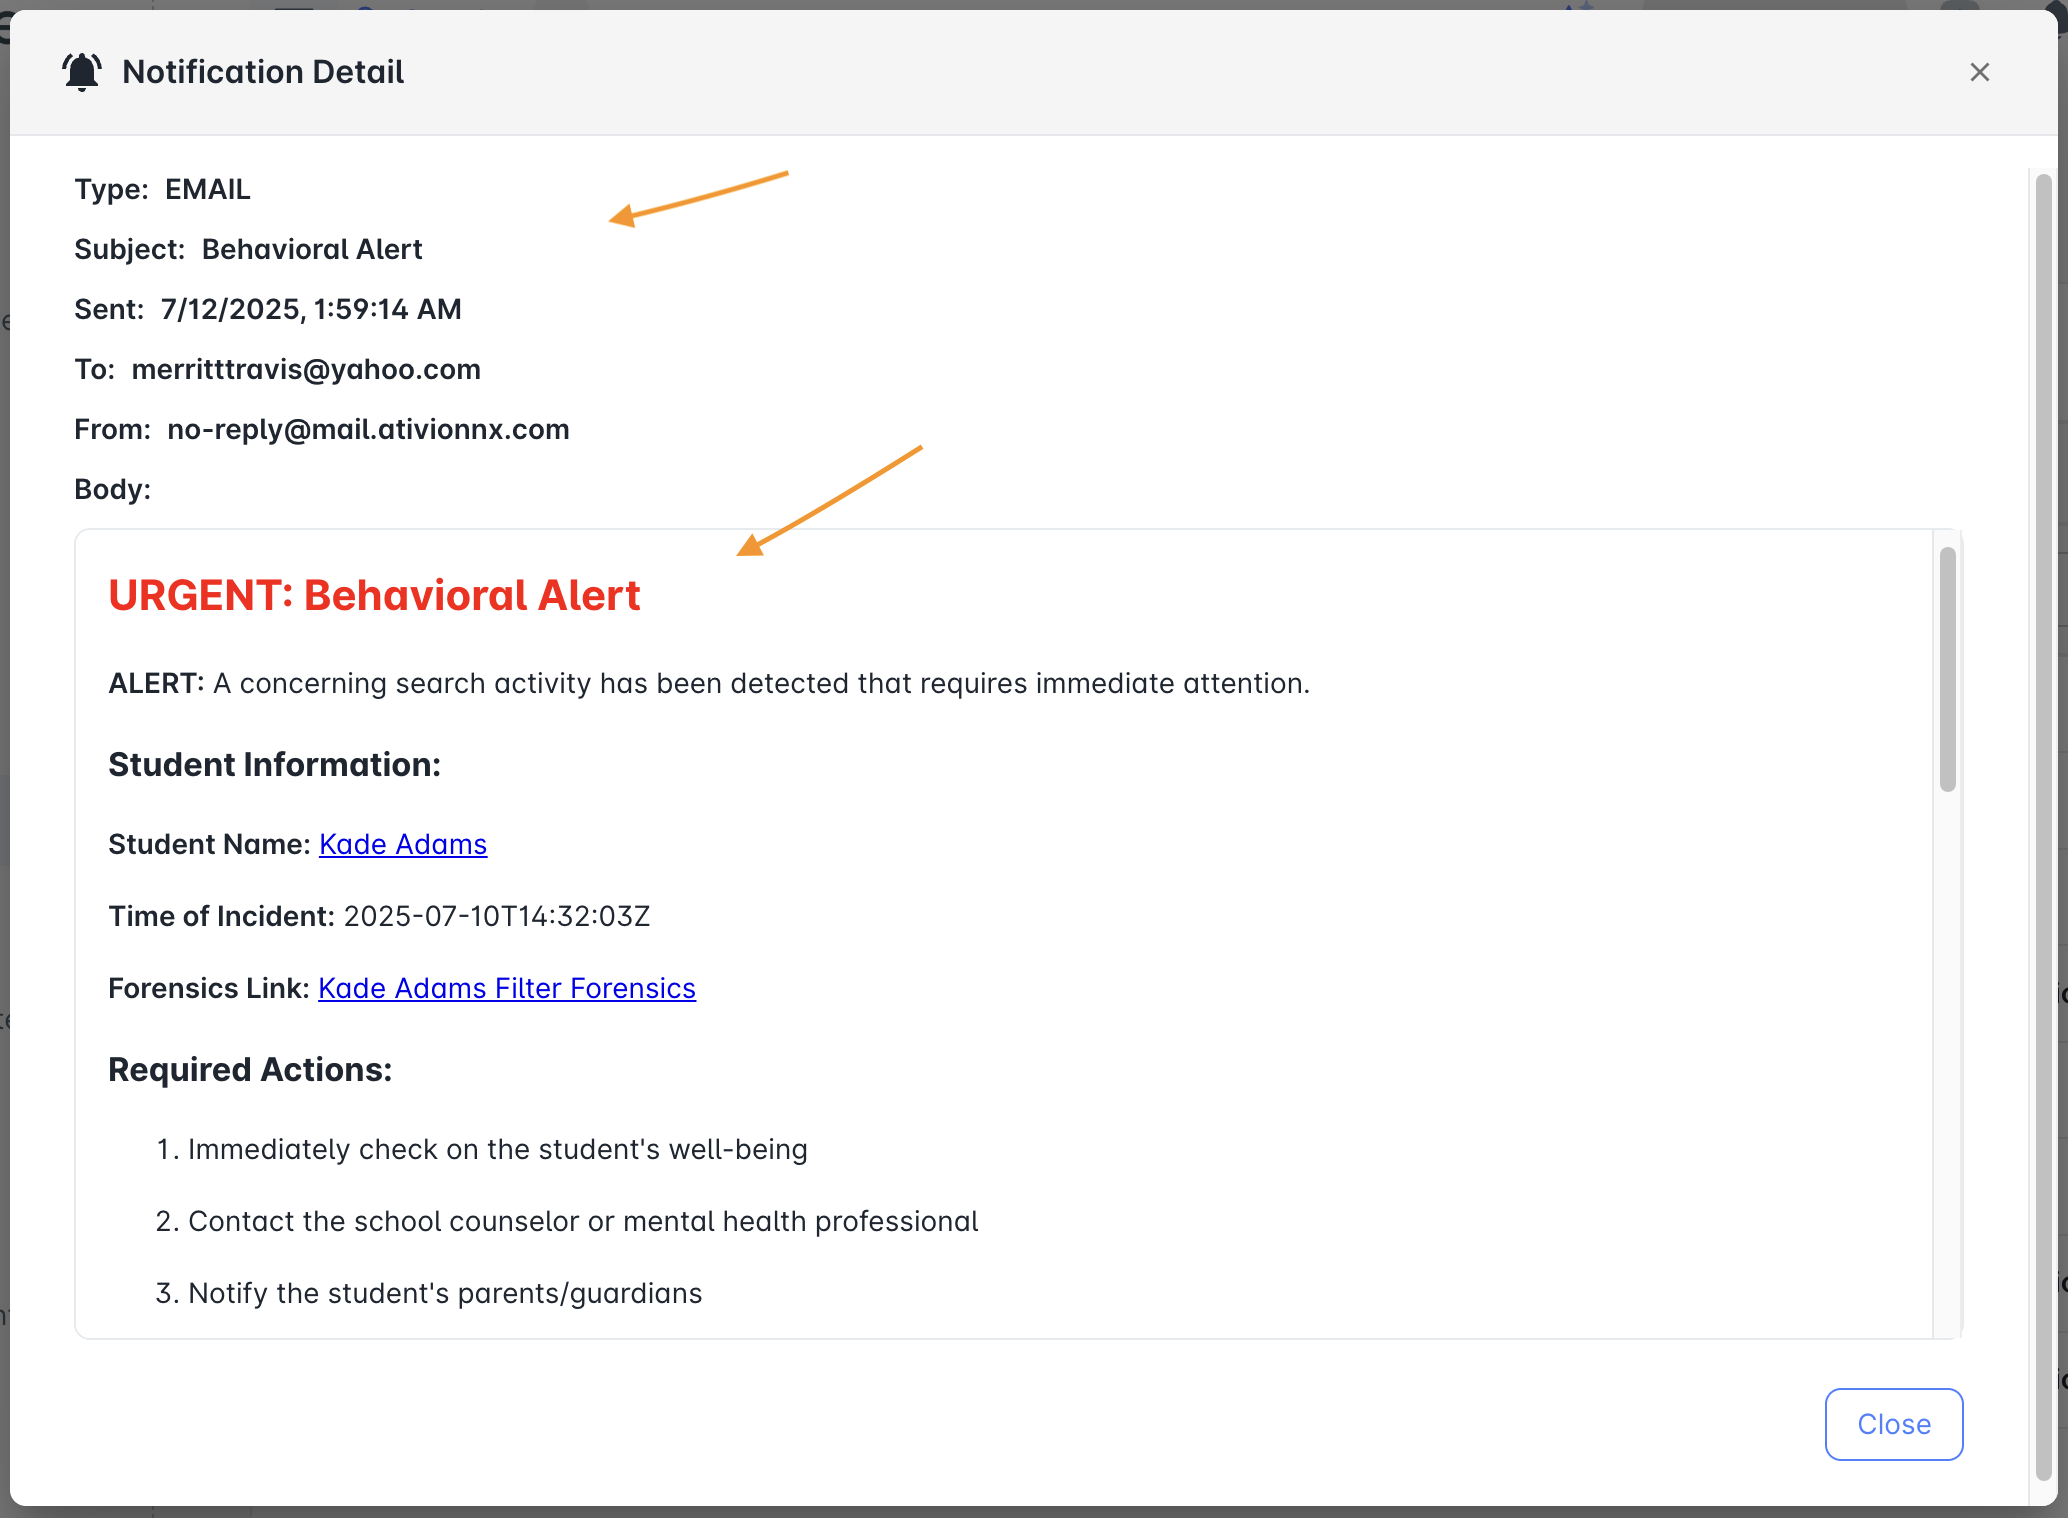This screenshot has width=2068, height=1518.
Task: Click the Notification Detail title text
Action: pyautogui.click(x=263, y=72)
